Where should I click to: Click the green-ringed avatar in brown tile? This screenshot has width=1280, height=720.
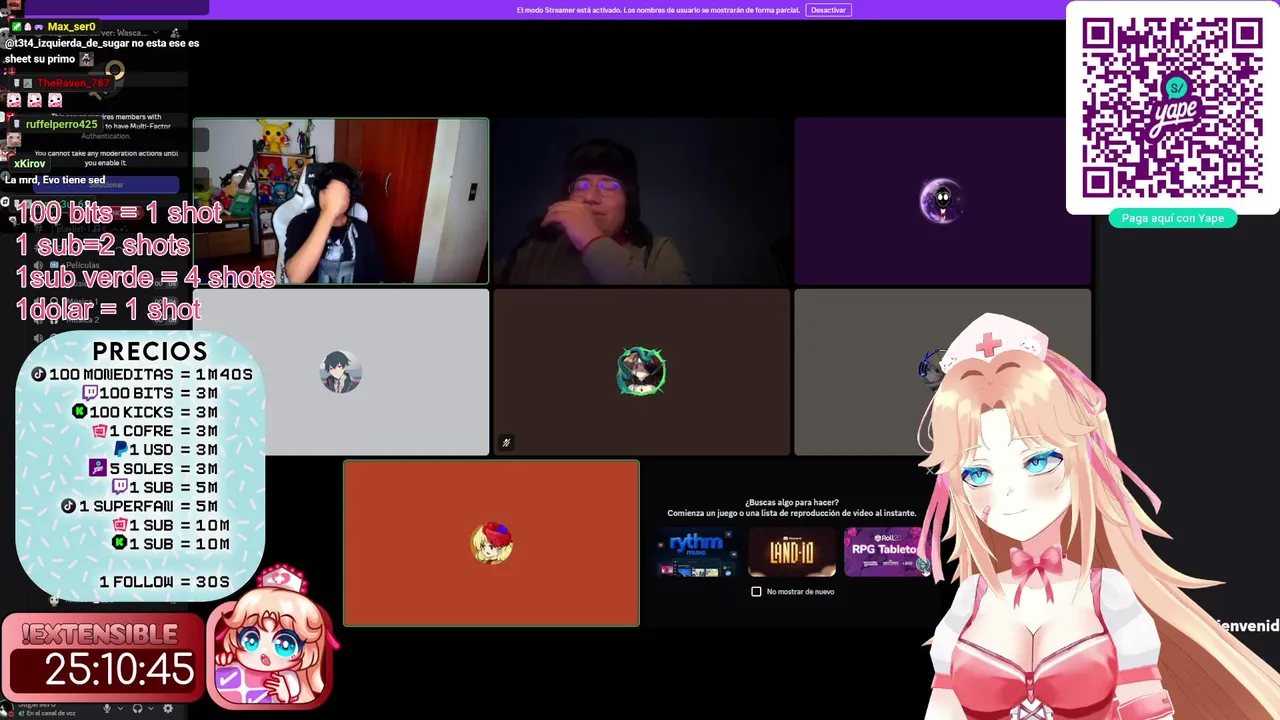point(641,372)
